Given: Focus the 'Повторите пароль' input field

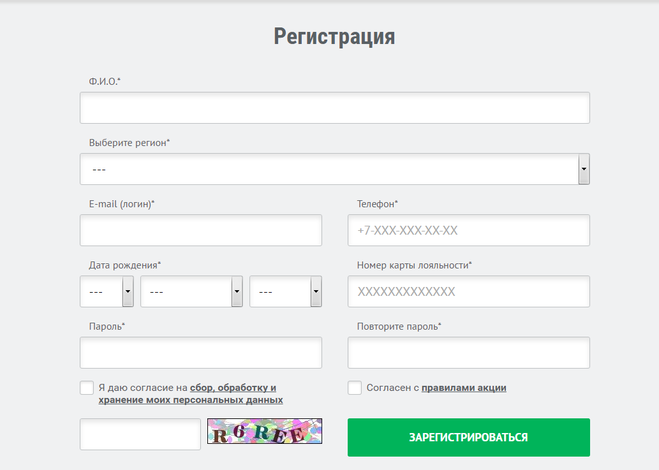Looking at the screenshot, I should 468,353.
